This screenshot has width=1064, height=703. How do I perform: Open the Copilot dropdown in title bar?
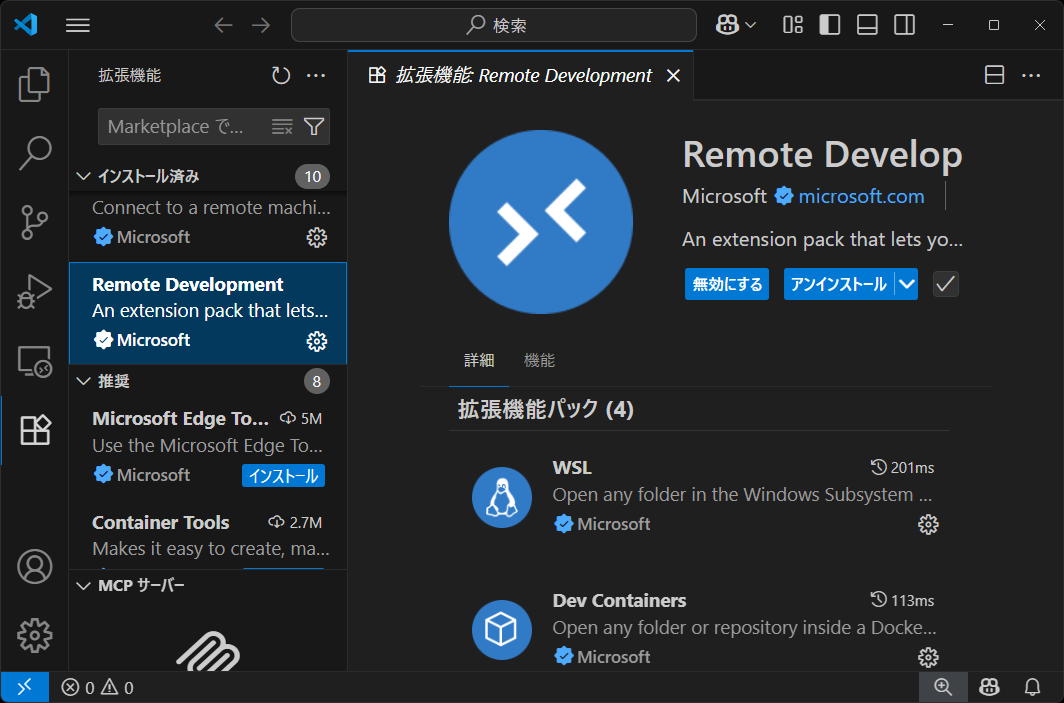(736, 25)
